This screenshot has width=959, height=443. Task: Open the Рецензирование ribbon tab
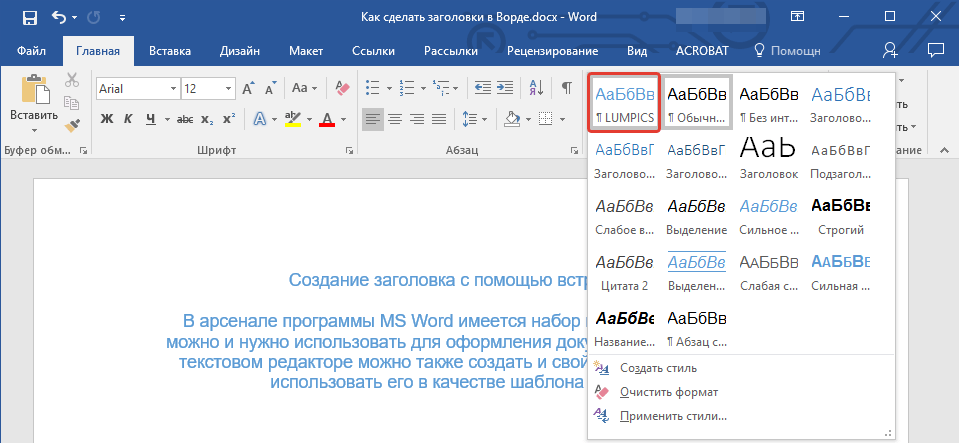click(553, 50)
